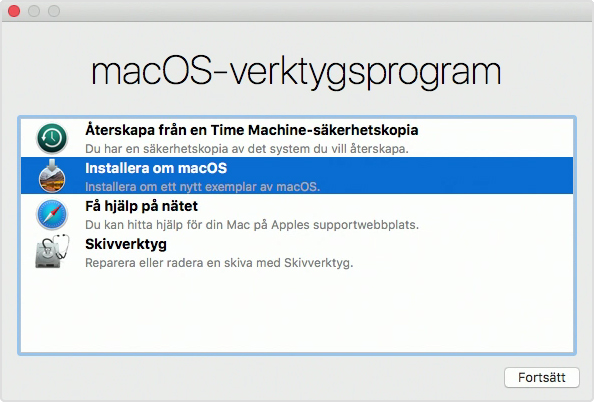594x402 pixels.
Task: Click 'Du kan hitta hjälp' description text
Action: click(x=252, y=225)
